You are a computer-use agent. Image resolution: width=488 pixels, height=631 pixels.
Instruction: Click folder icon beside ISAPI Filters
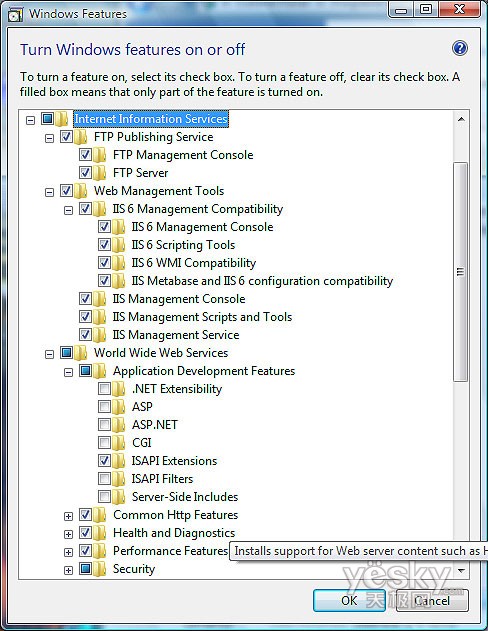click(119, 478)
